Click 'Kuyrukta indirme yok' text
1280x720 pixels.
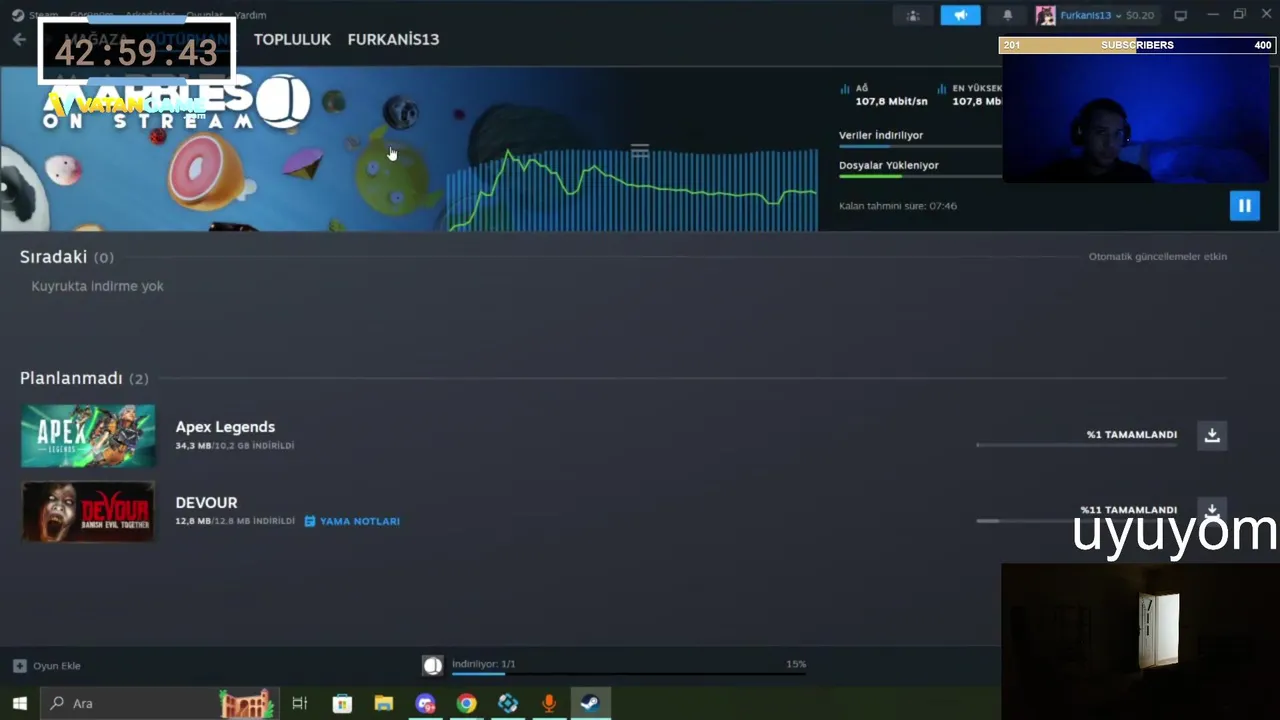pos(97,286)
